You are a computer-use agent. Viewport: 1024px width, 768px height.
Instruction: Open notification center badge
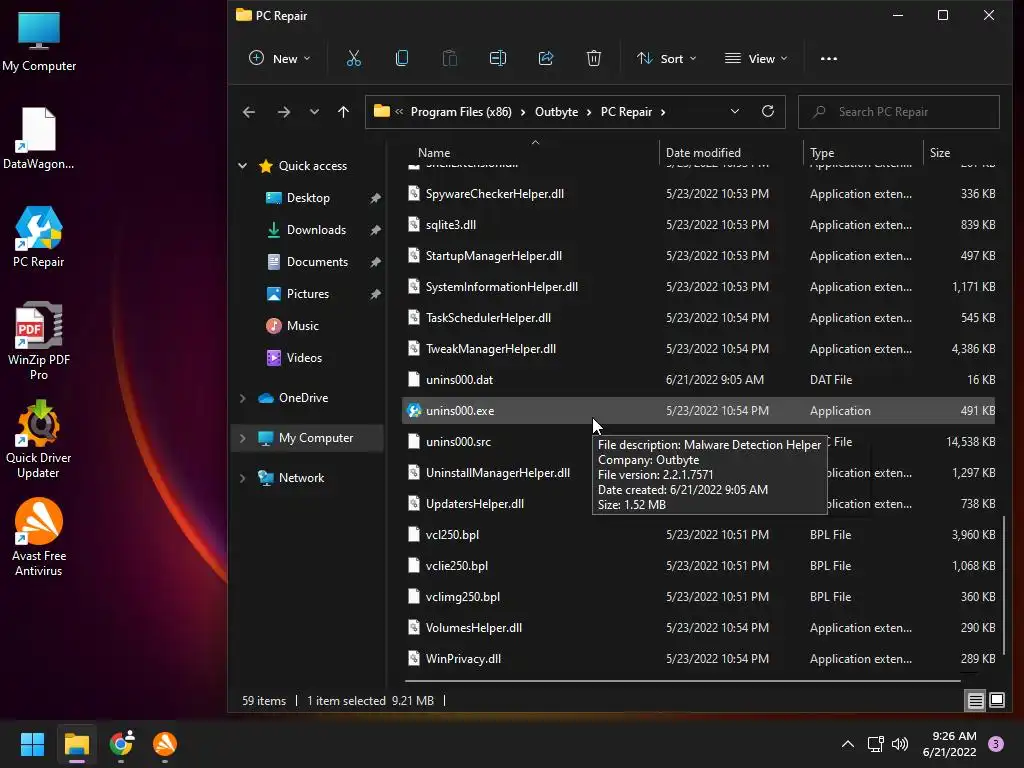[x=996, y=744]
